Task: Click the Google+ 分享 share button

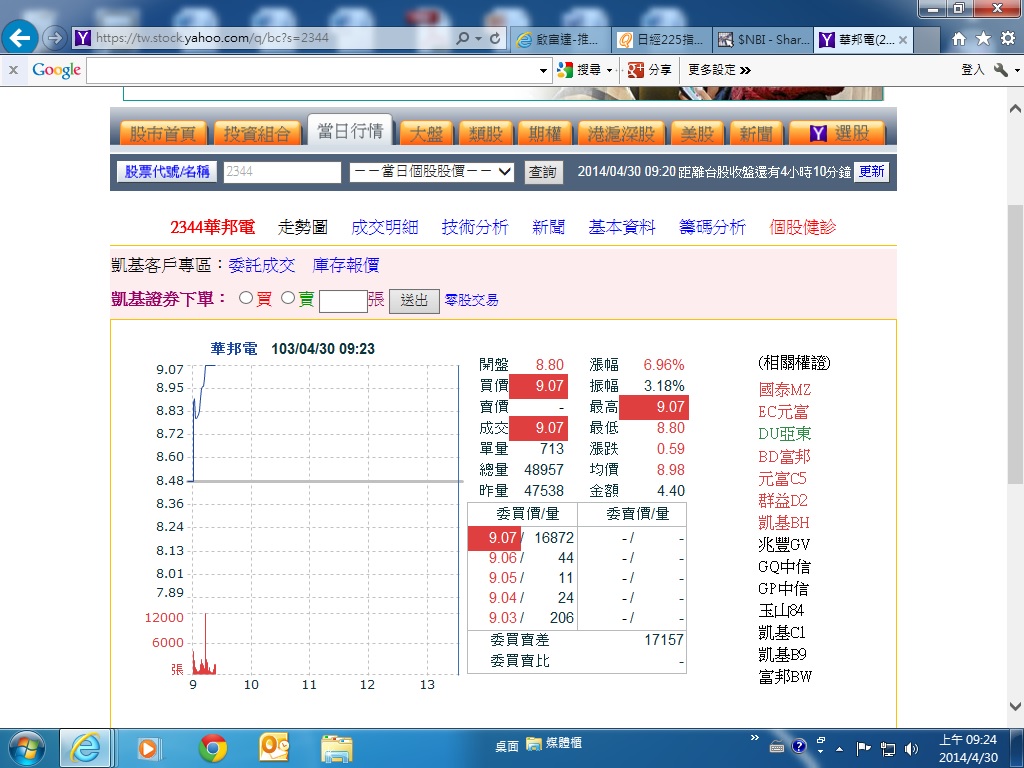Action: point(649,70)
